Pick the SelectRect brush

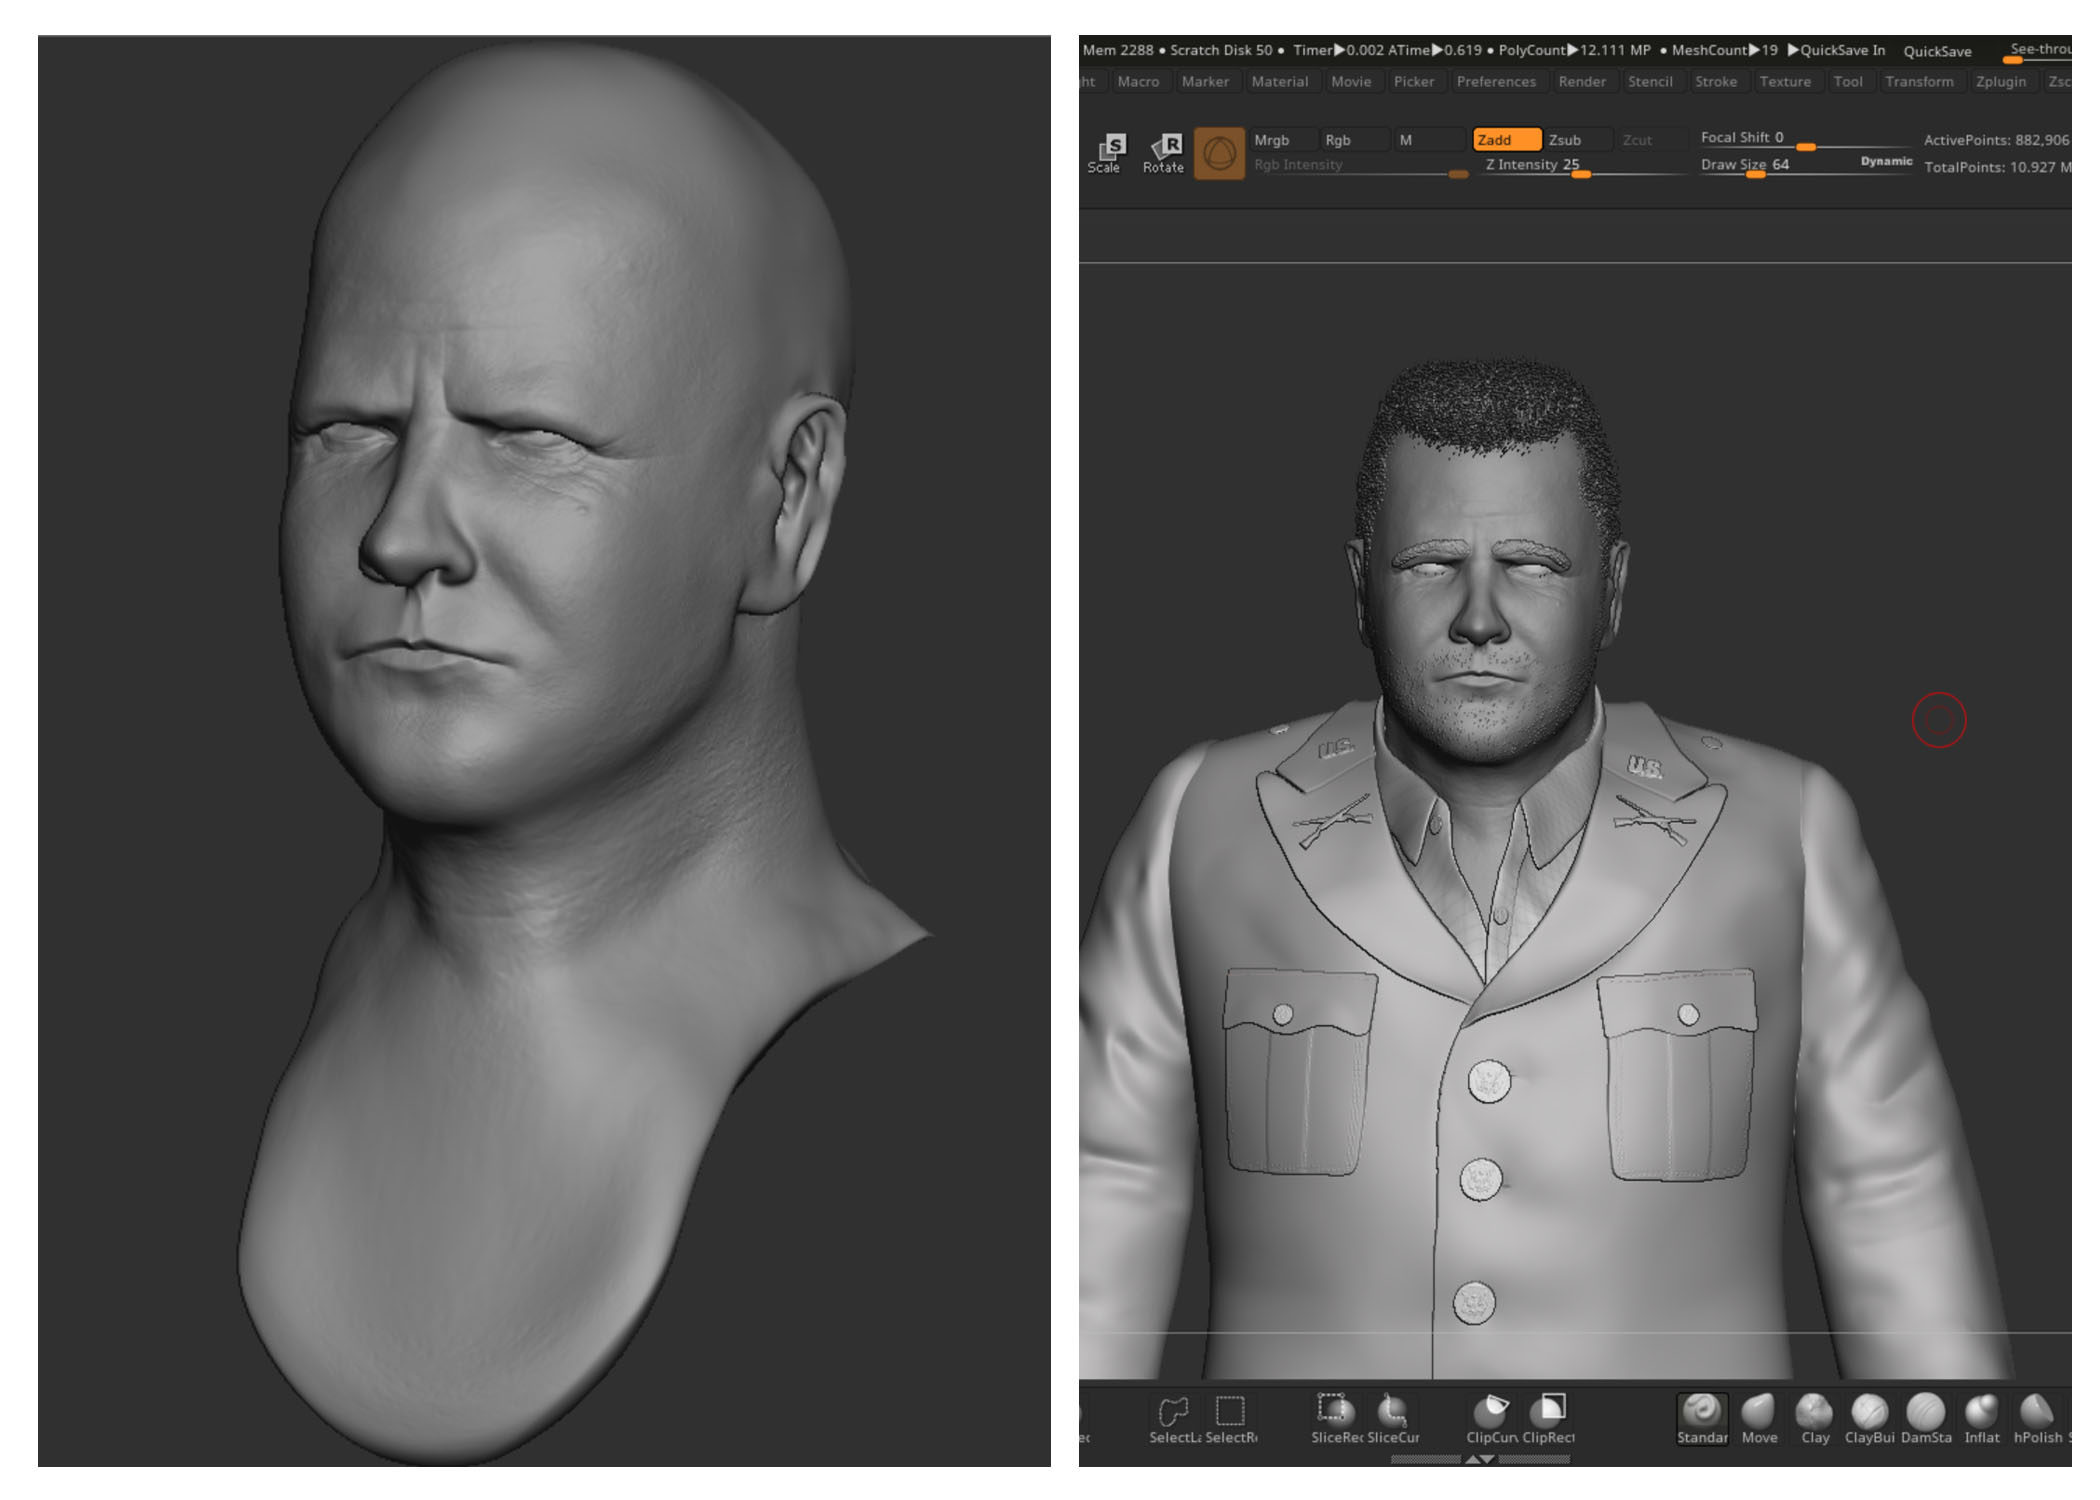[x=1230, y=1420]
